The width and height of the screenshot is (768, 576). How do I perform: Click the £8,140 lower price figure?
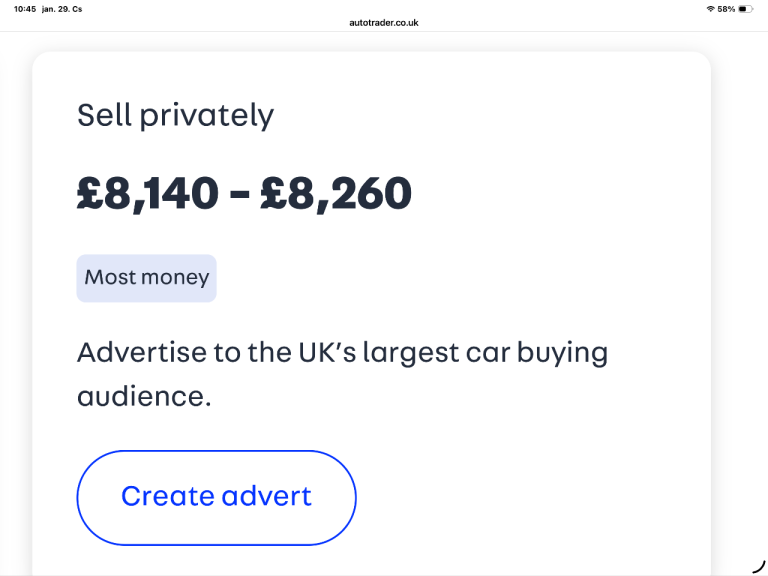[147, 193]
